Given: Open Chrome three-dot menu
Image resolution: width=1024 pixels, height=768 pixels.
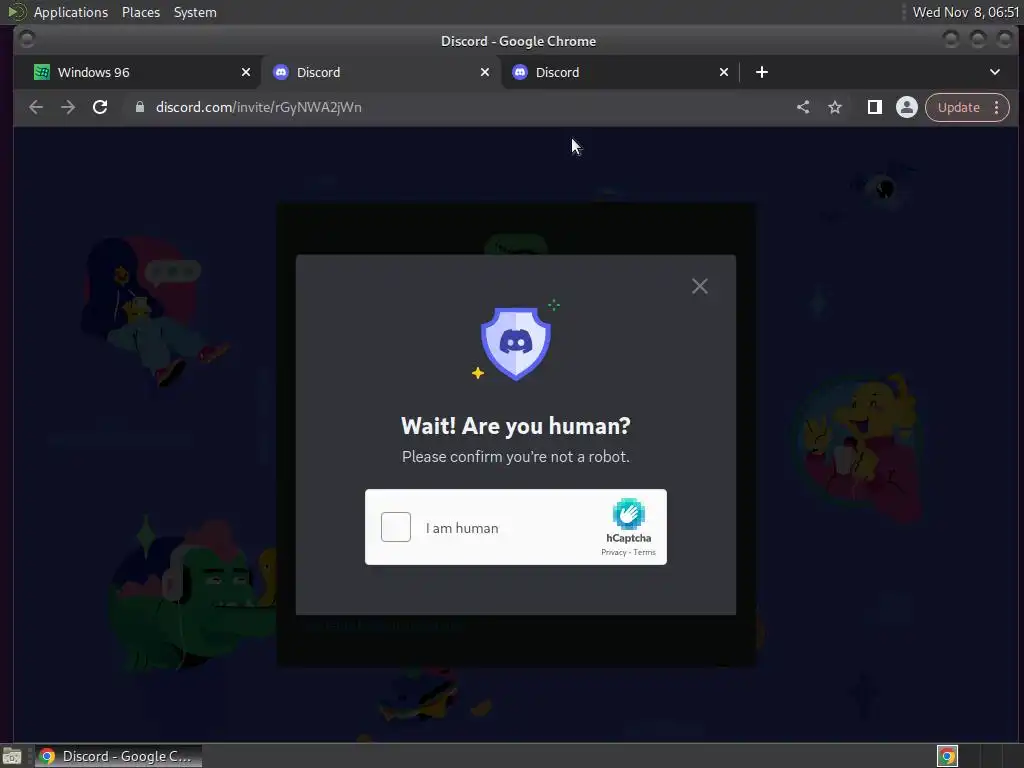Looking at the screenshot, I should tap(997, 107).
